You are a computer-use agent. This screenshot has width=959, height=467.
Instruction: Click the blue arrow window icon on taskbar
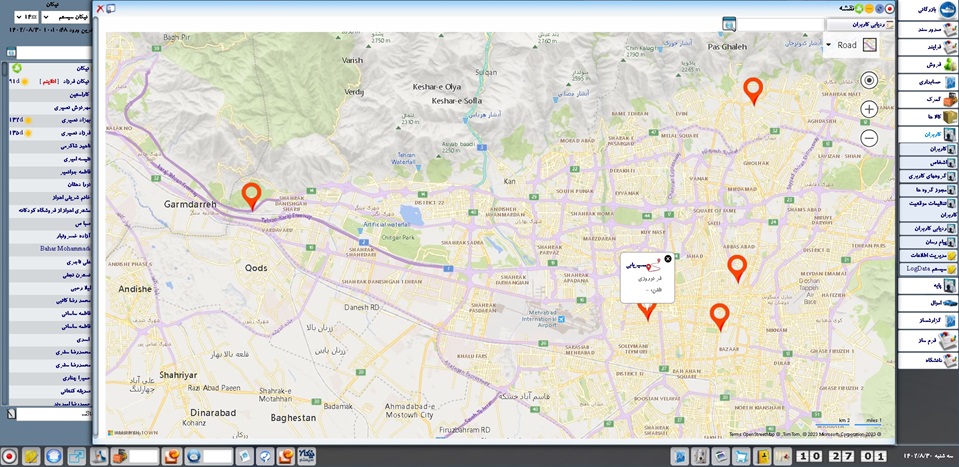77,455
